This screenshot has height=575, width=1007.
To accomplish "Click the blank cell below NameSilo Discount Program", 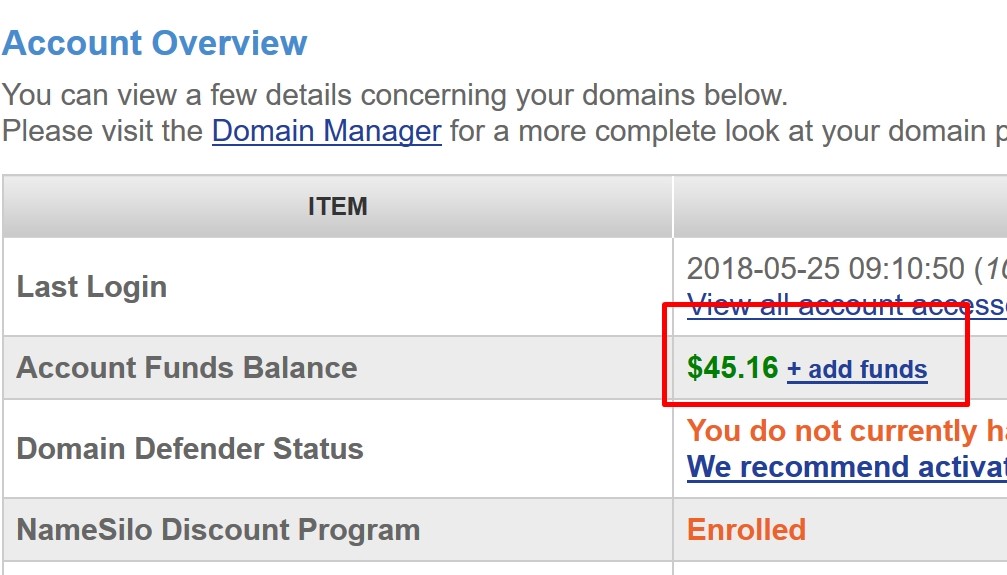I will pos(337,568).
